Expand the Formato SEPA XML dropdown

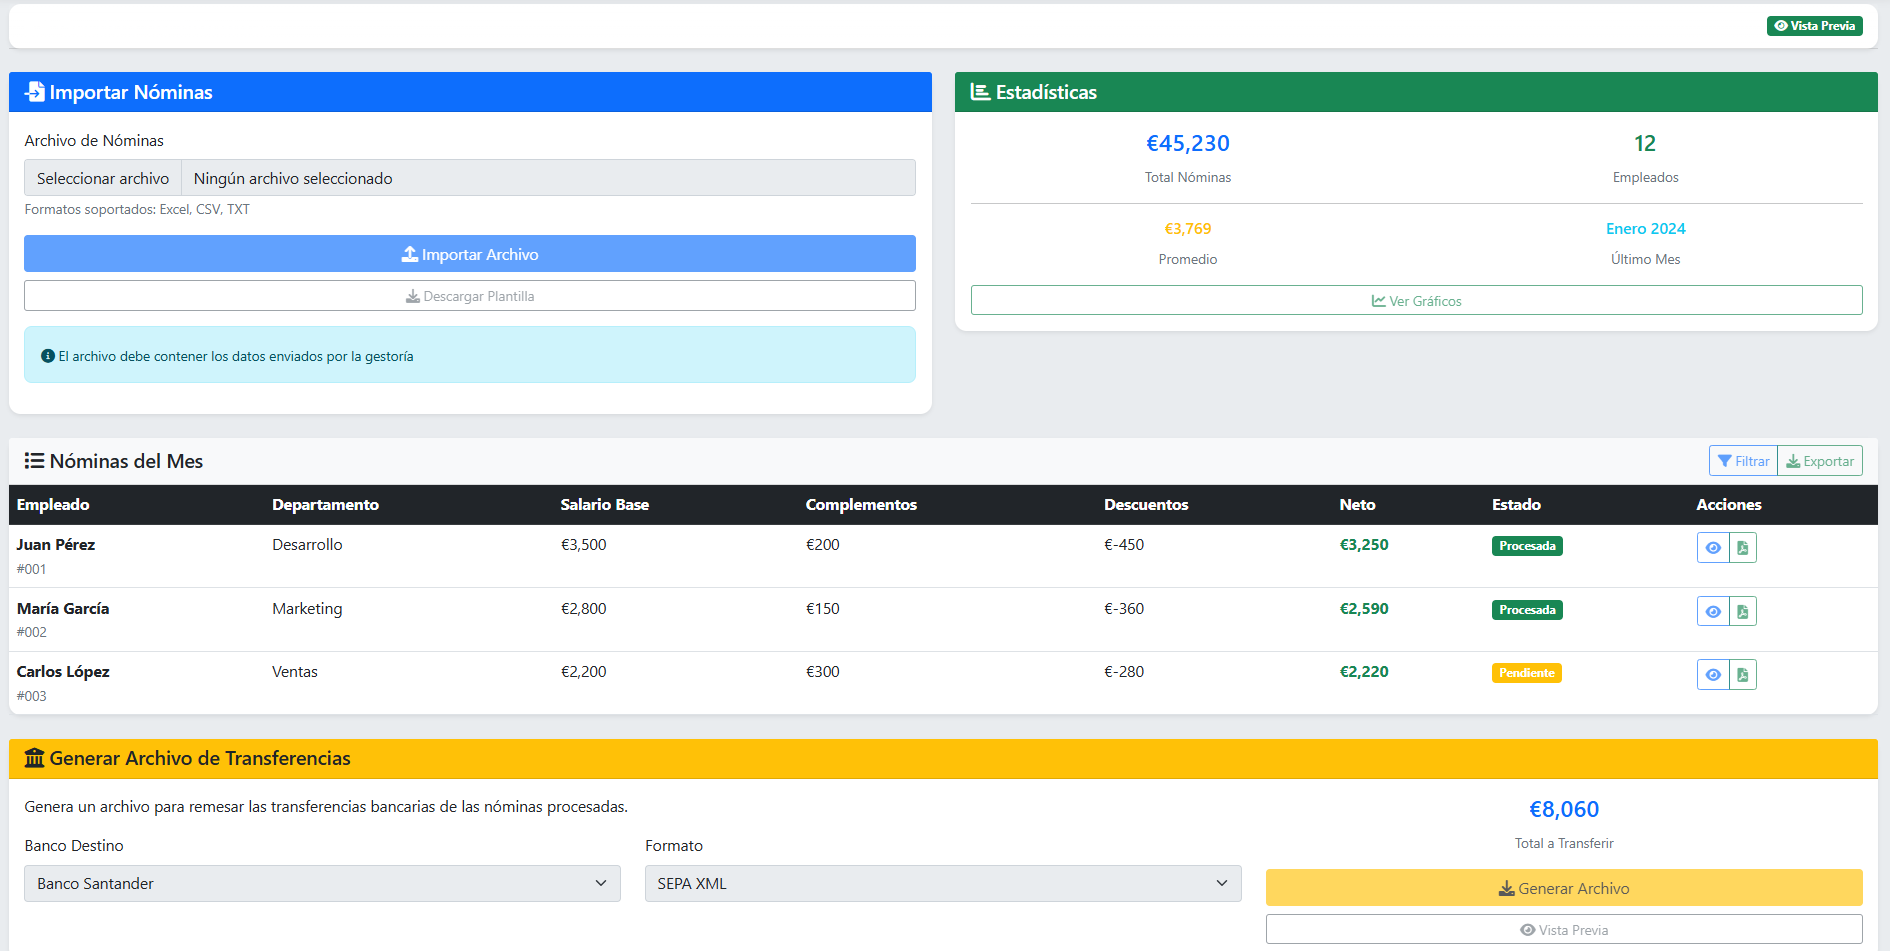pyautogui.click(x=942, y=884)
